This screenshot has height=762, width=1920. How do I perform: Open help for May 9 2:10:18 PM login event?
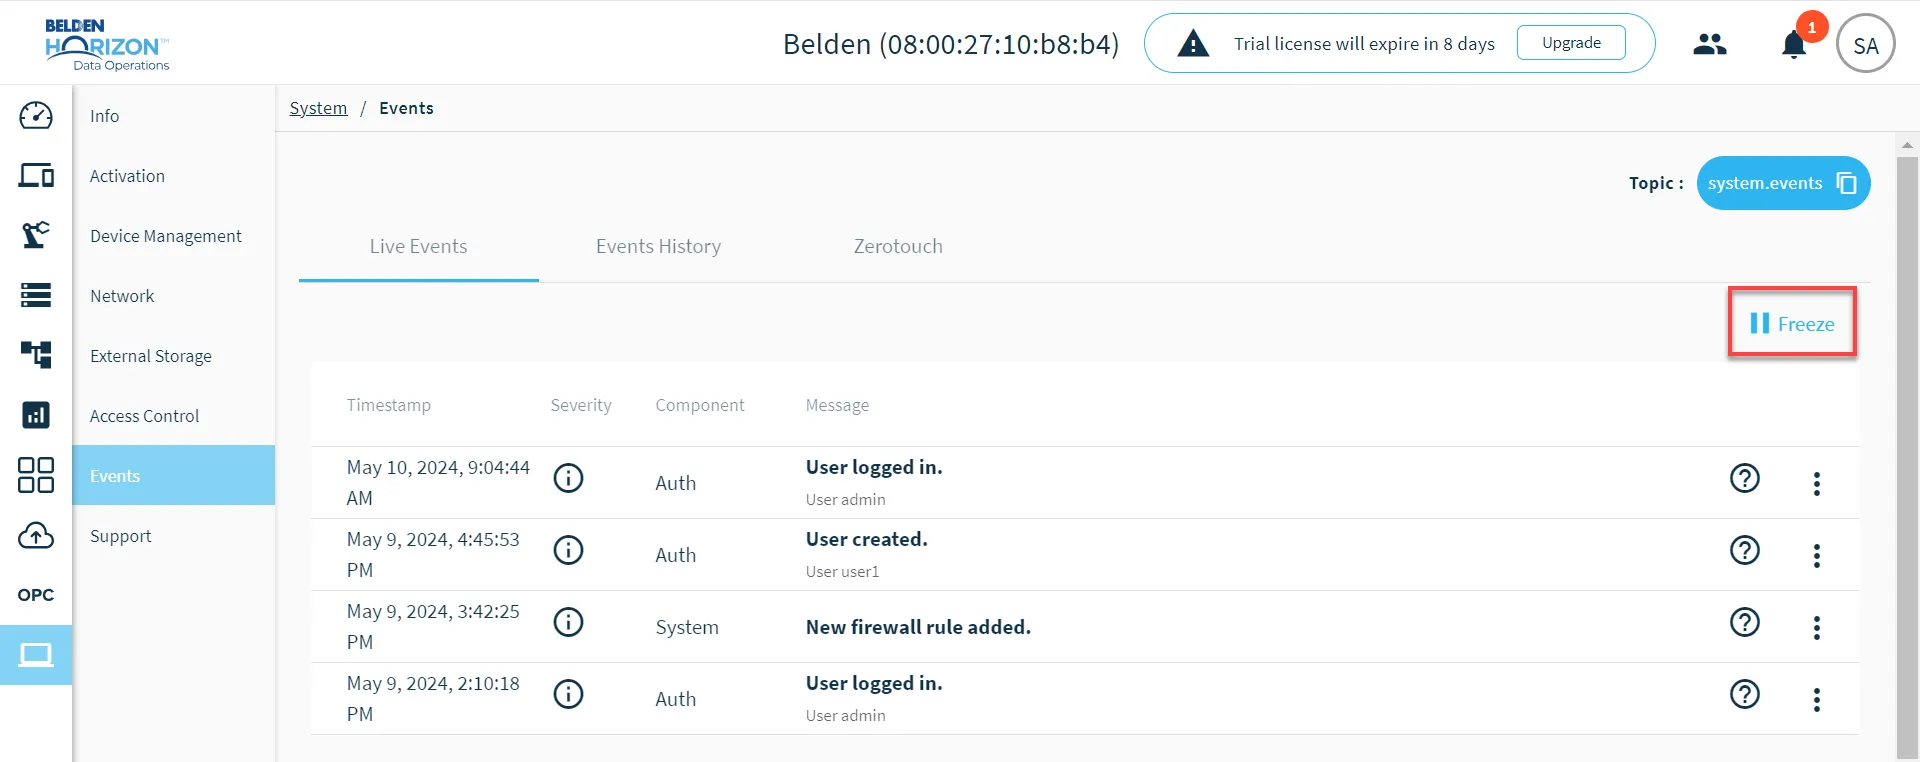tap(1745, 694)
